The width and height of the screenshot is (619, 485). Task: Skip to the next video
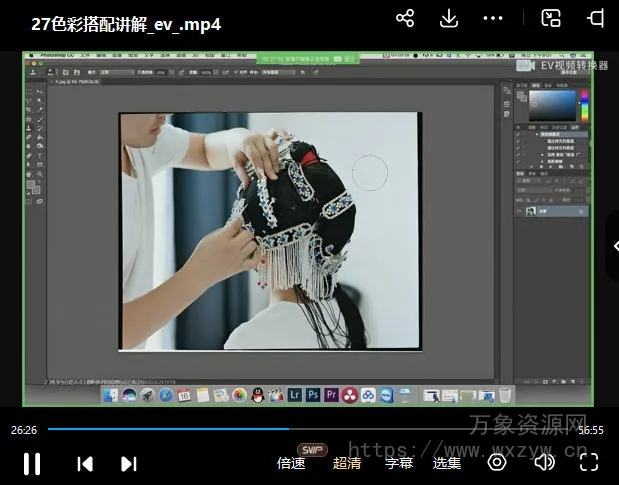coord(128,463)
